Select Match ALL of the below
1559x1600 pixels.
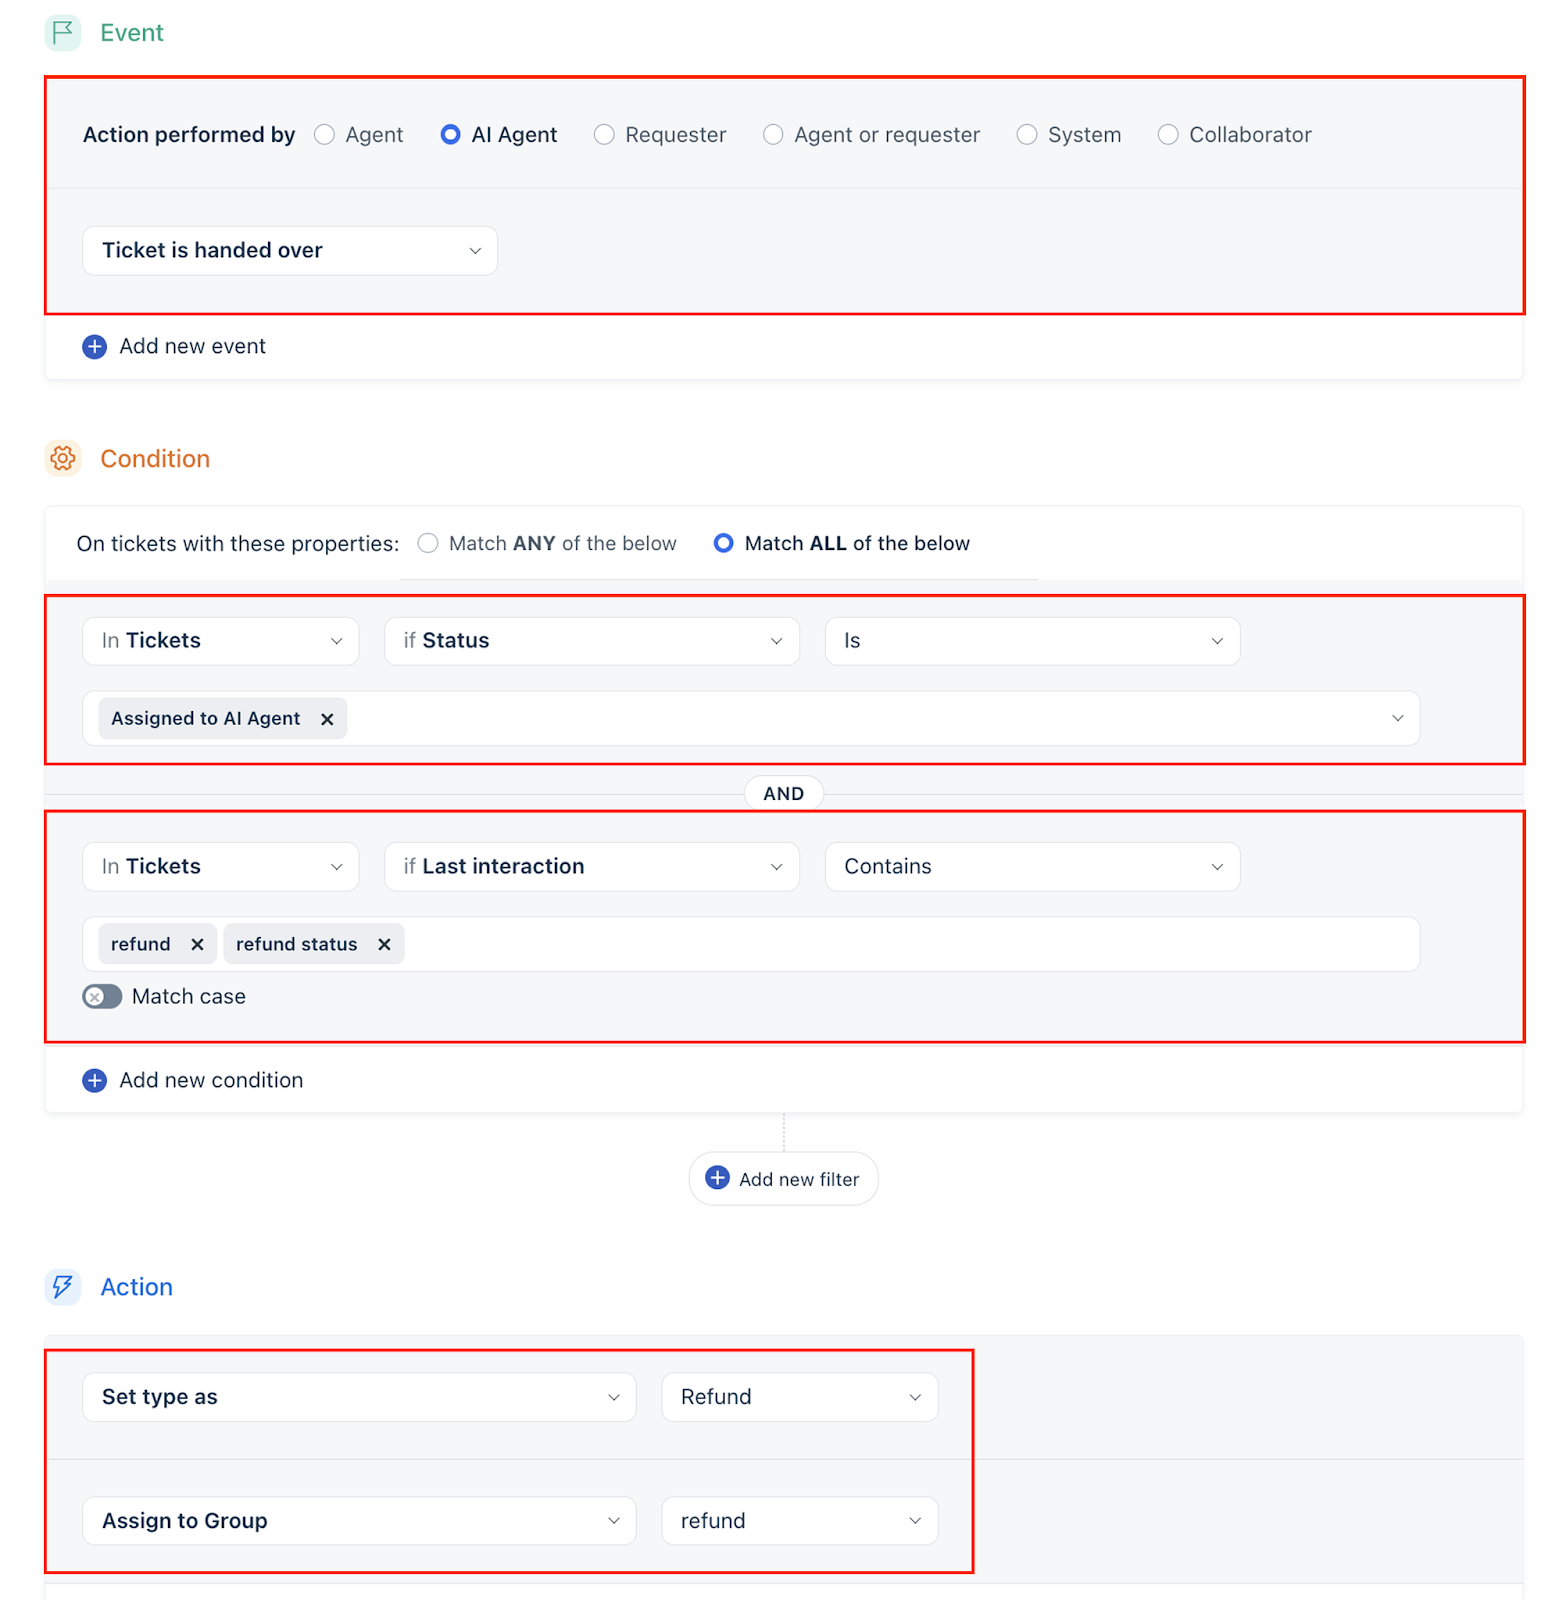click(724, 543)
